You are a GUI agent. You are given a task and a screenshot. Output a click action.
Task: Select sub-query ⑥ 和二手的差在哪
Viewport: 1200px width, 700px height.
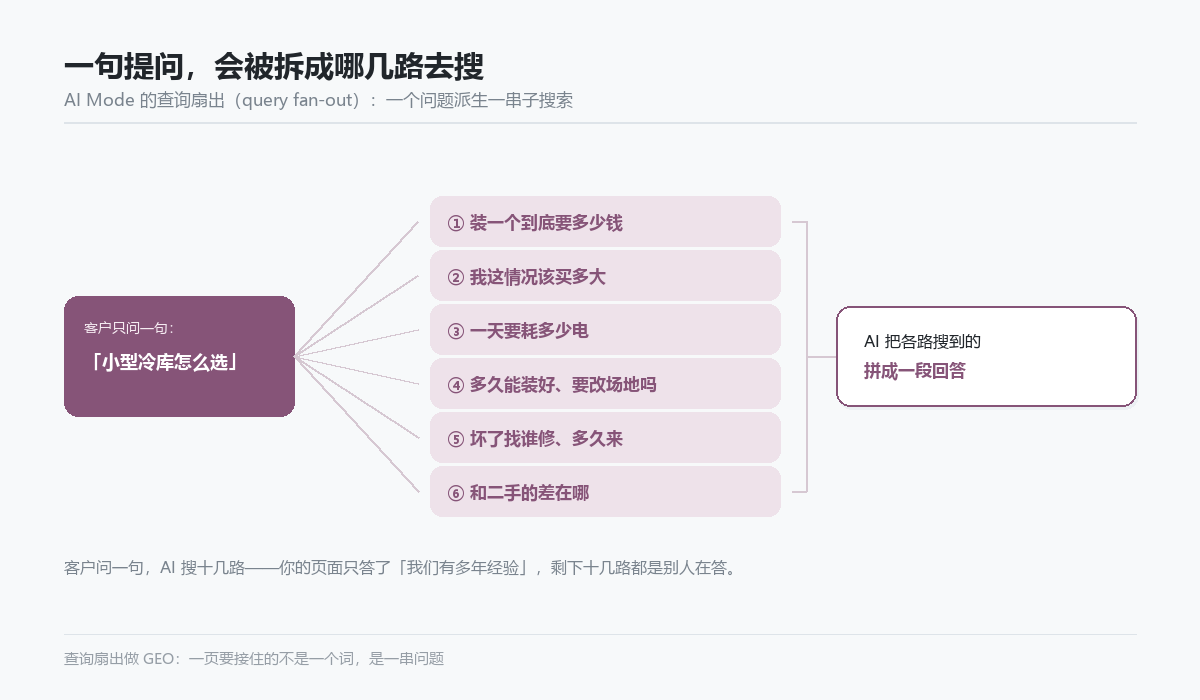(605, 492)
